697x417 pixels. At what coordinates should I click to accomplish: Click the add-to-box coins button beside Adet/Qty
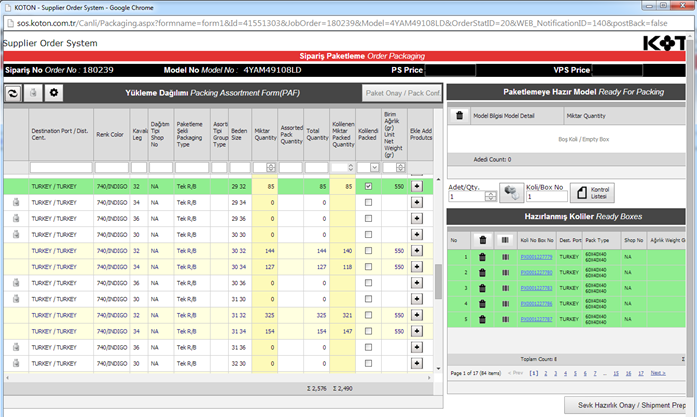511,192
